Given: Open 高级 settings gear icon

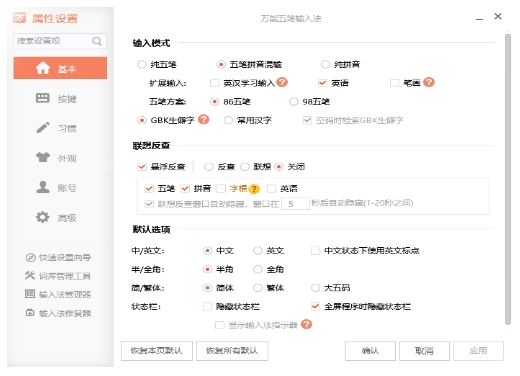Looking at the screenshot, I should (43, 217).
